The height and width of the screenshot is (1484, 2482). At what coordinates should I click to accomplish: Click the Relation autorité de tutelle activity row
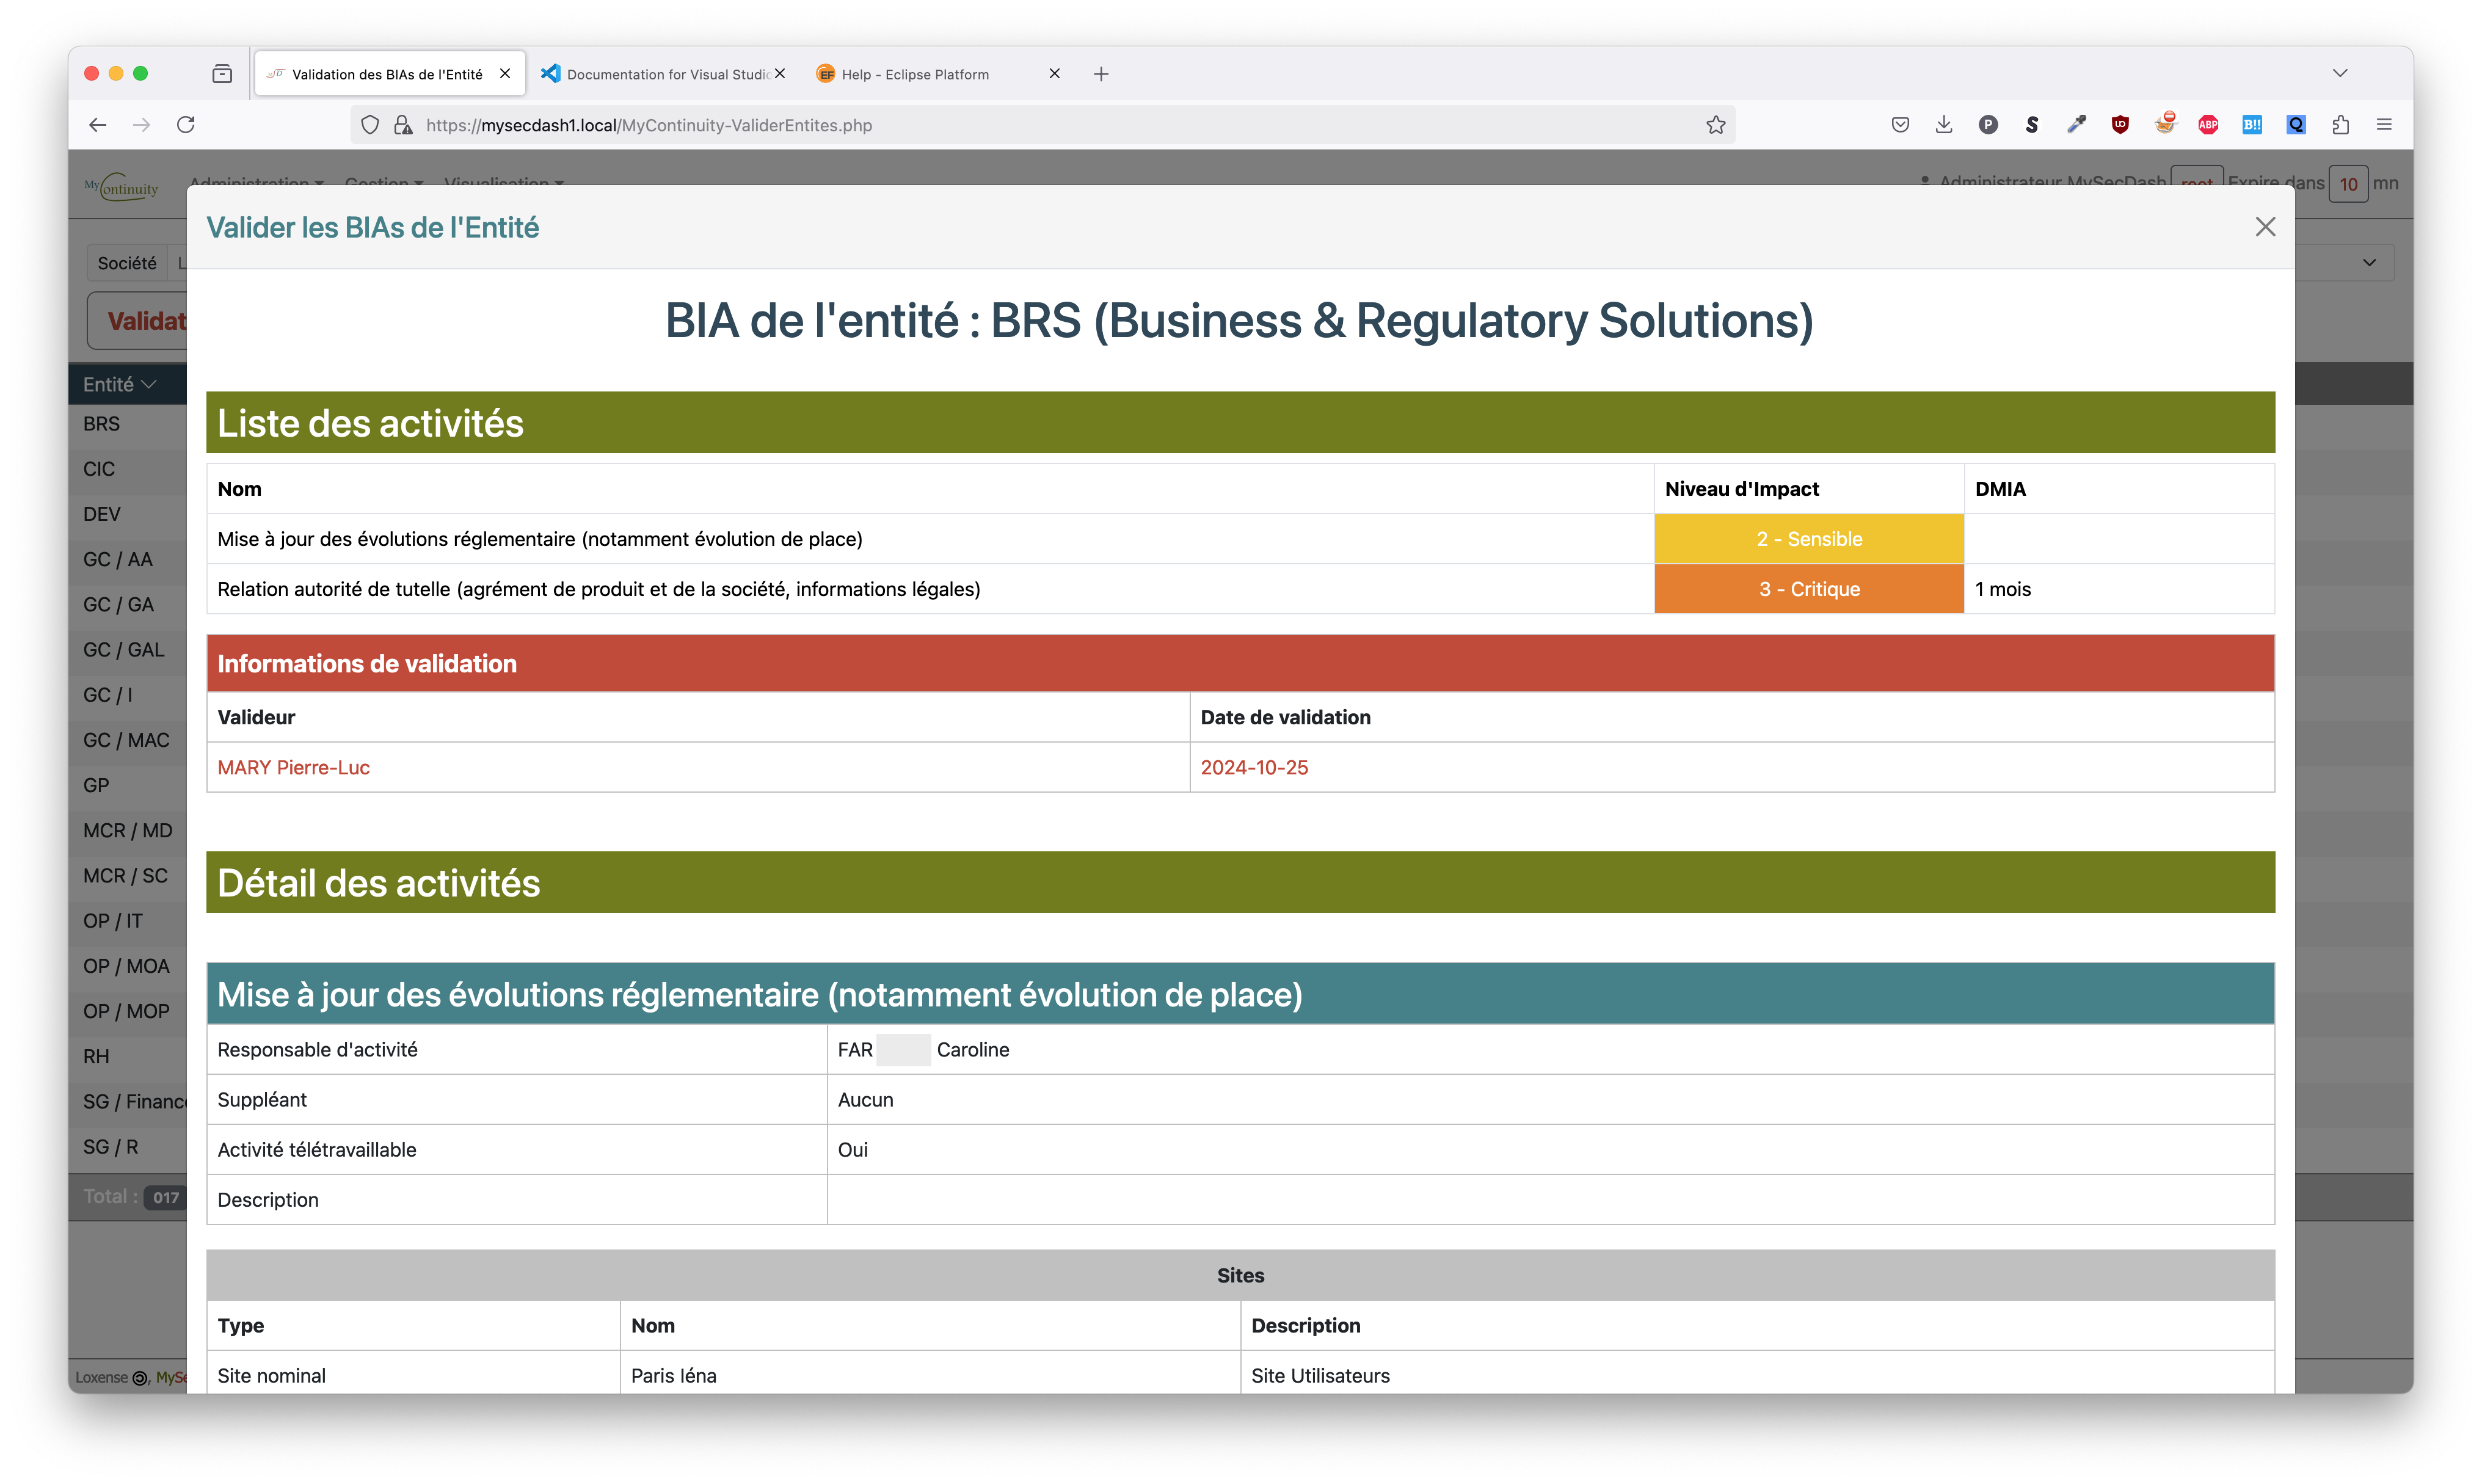click(x=1240, y=589)
